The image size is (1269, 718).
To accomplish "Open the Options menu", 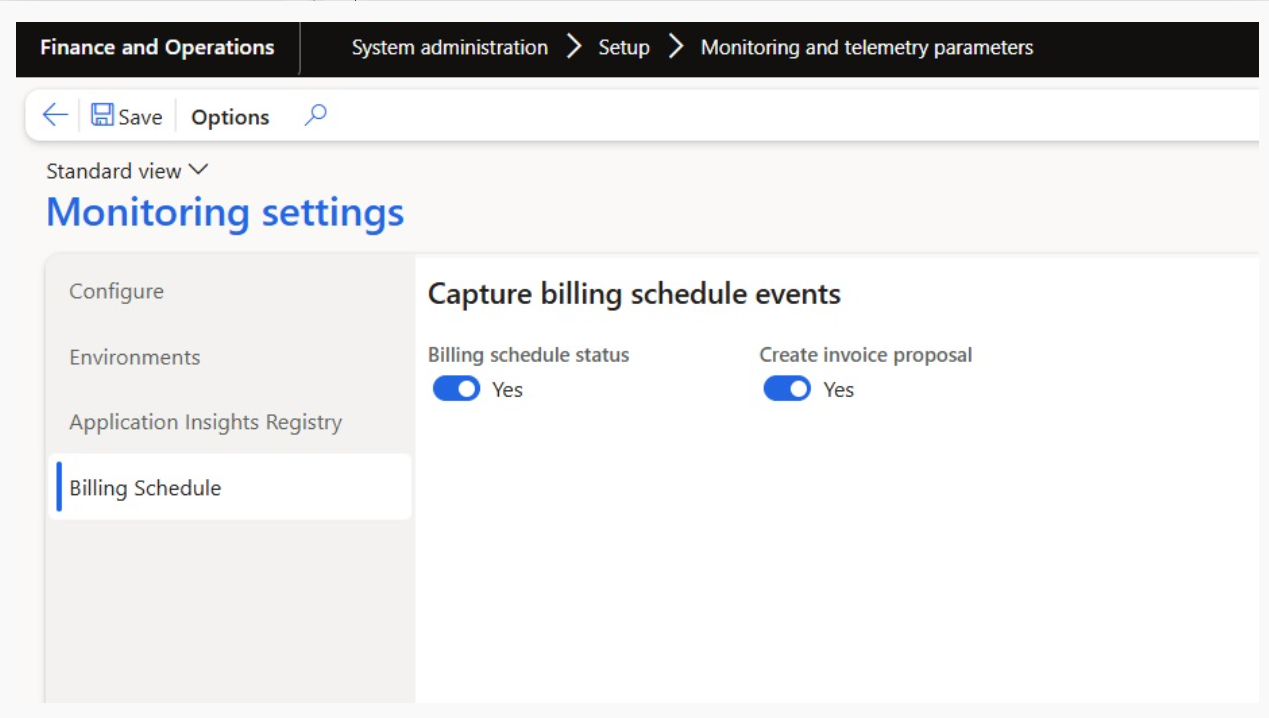I will pos(230,117).
